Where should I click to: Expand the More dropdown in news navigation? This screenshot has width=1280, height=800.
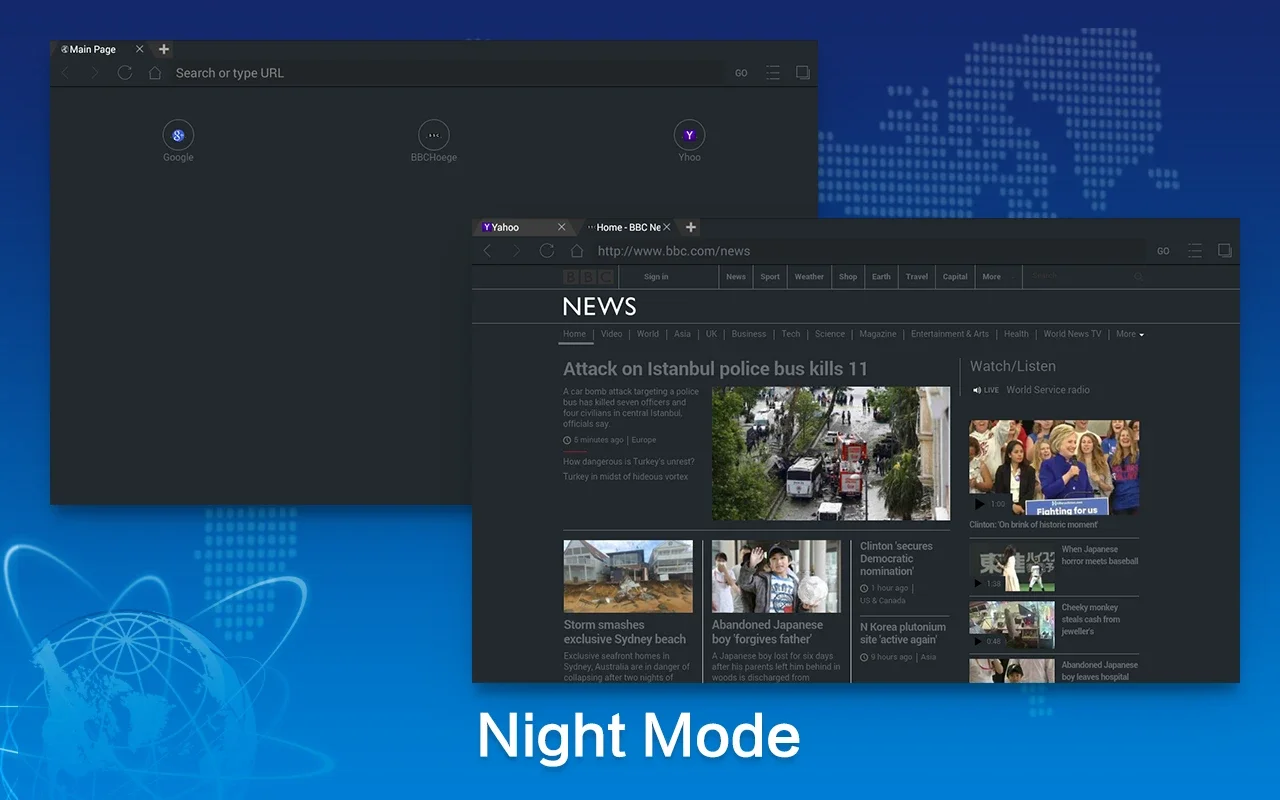(1130, 334)
